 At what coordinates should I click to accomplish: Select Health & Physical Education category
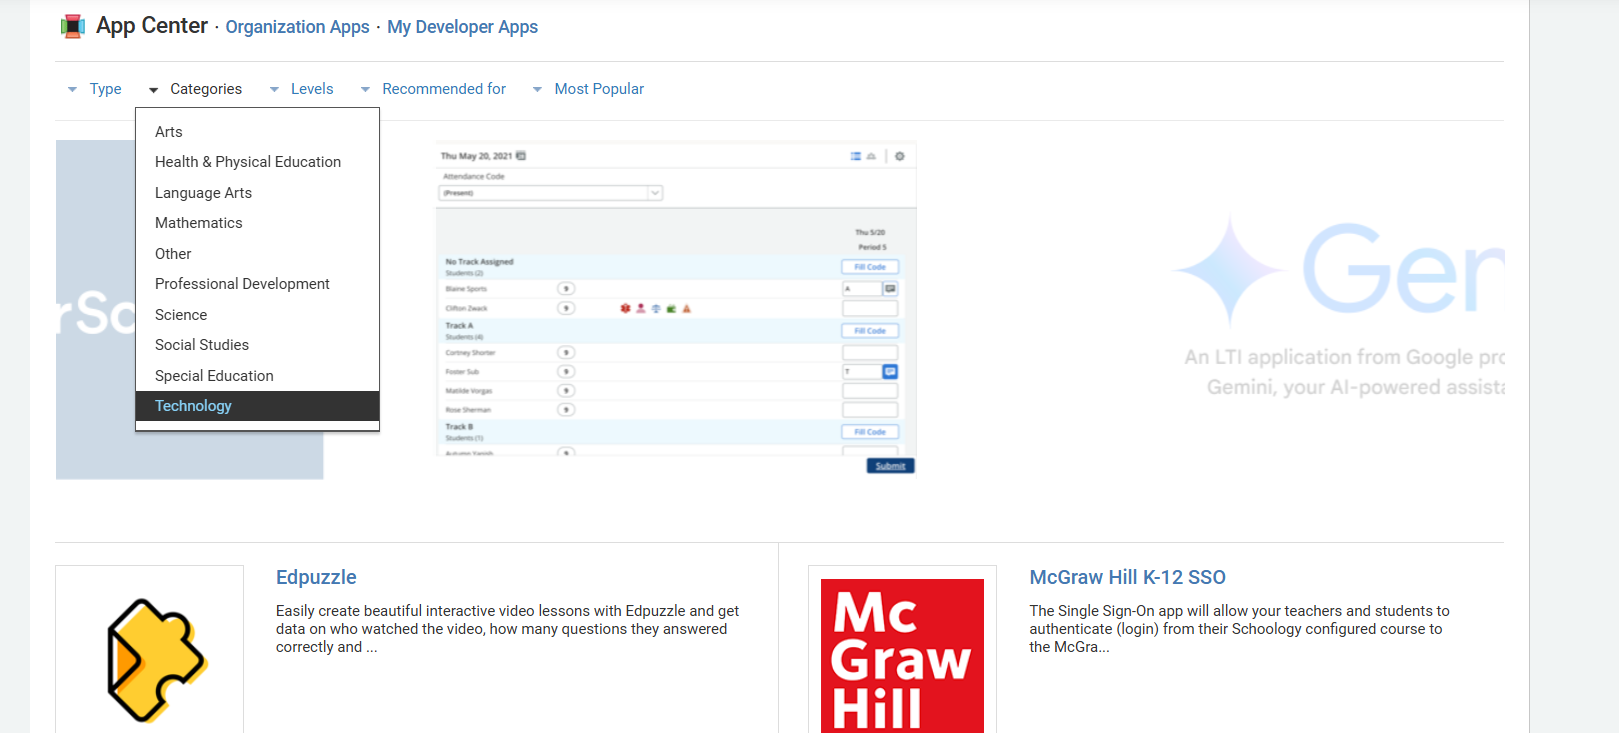pyautogui.click(x=257, y=162)
